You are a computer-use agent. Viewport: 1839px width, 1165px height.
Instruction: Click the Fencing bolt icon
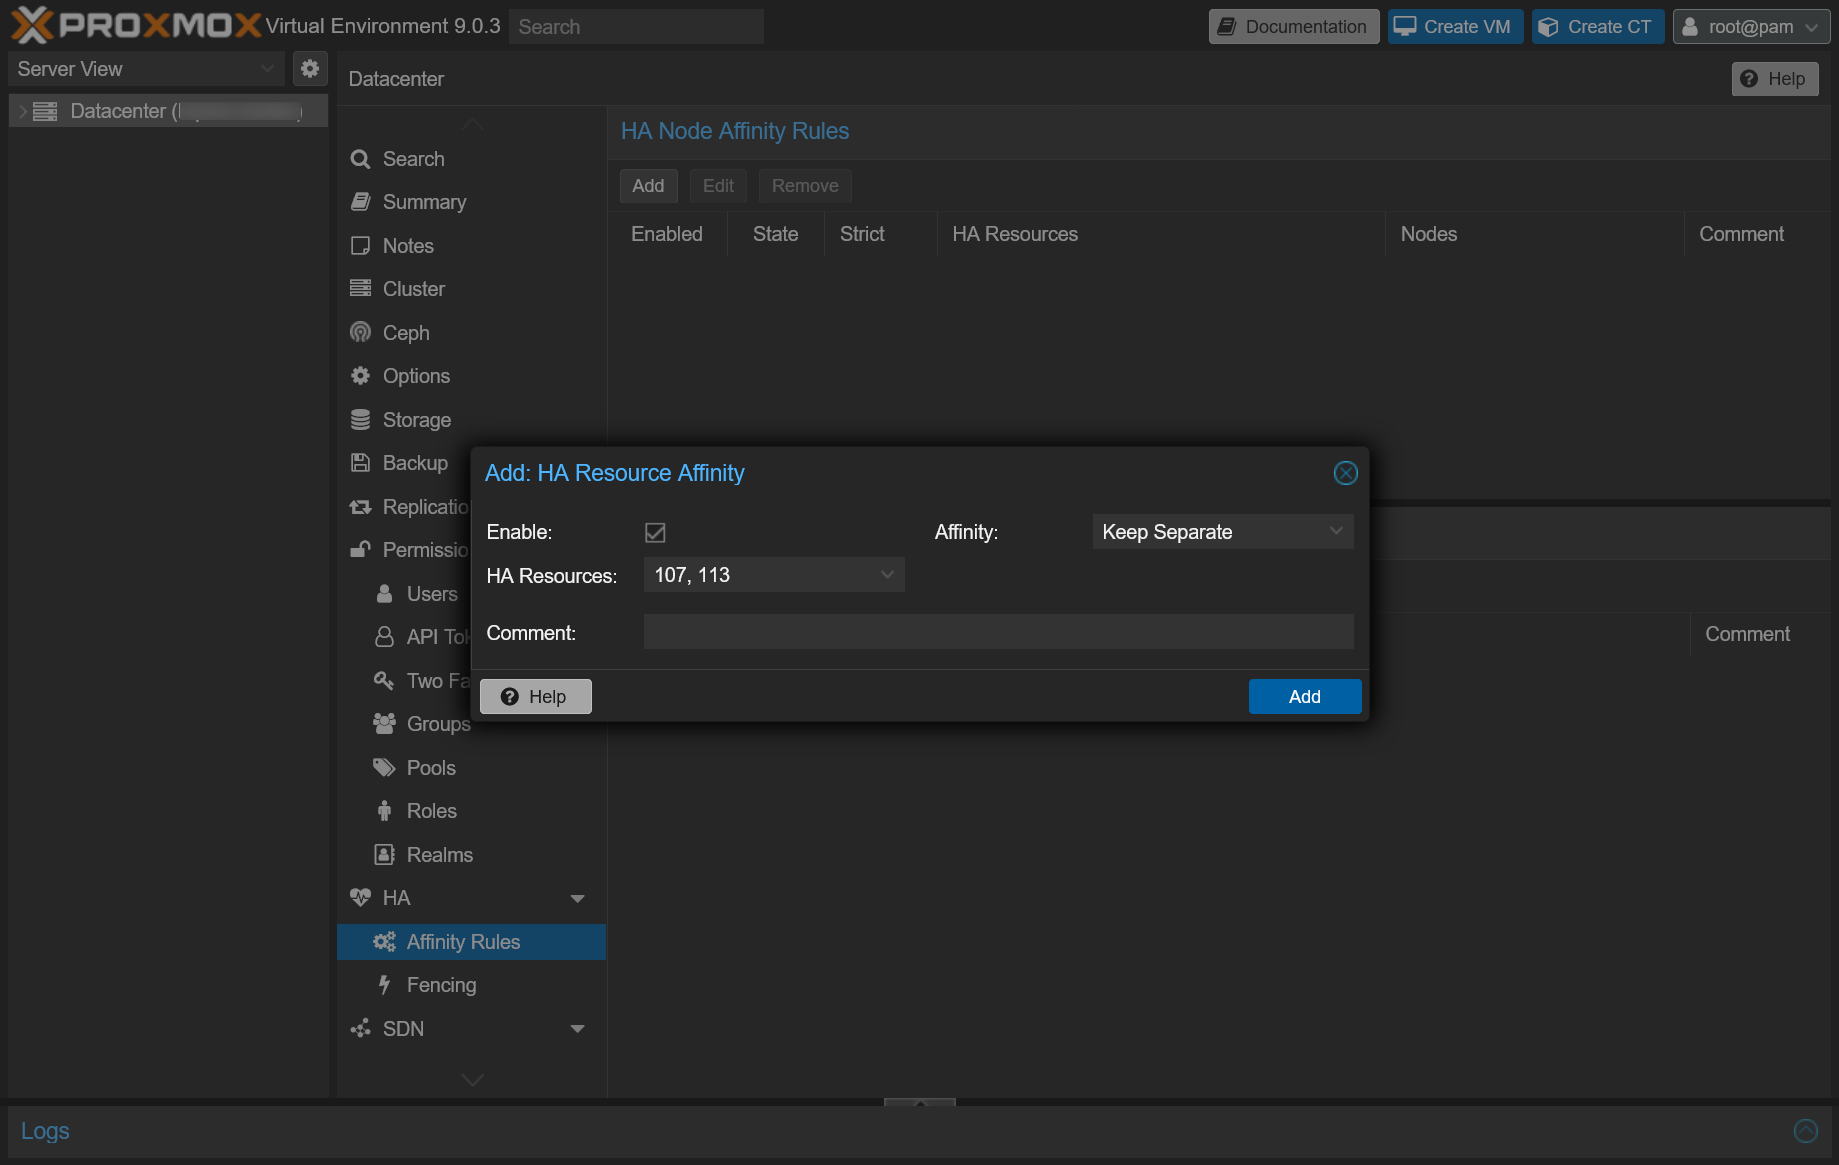coord(384,985)
